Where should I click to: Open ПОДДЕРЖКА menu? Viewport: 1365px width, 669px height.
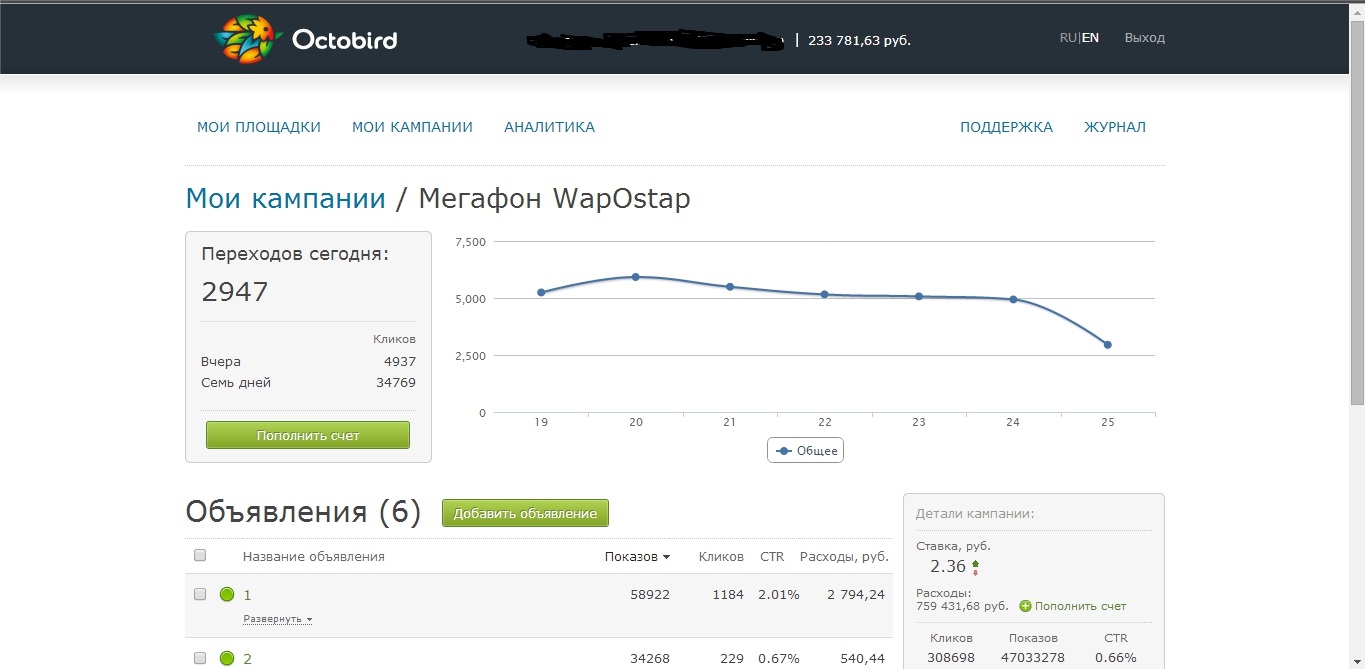(x=1006, y=127)
